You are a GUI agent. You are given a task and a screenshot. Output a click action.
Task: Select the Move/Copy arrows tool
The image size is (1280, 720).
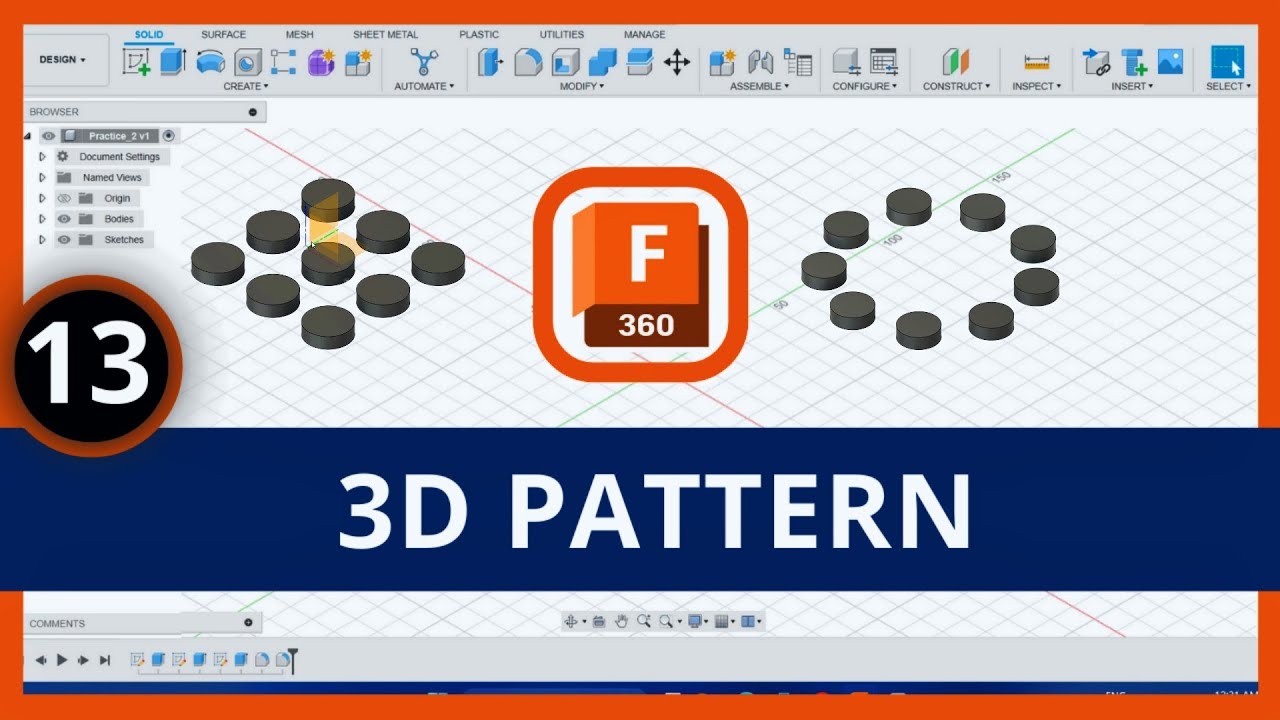[x=677, y=62]
